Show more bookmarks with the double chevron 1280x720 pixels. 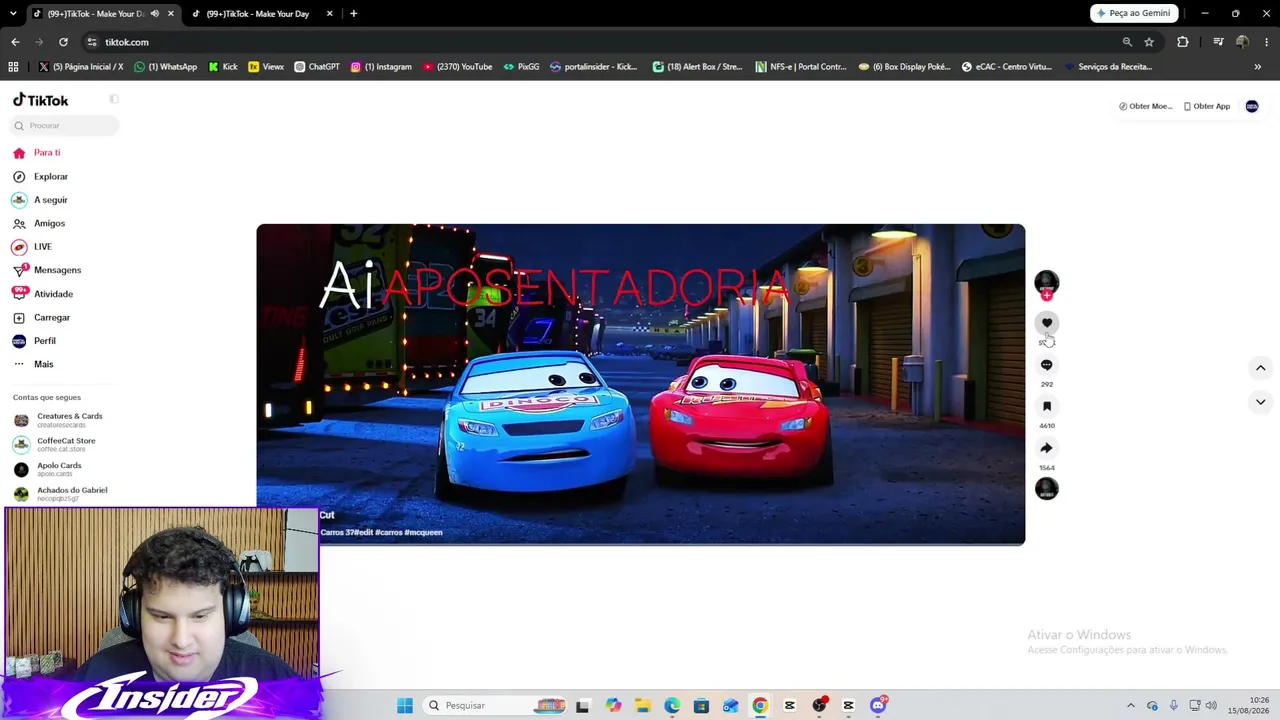[x=1257, y=67]
